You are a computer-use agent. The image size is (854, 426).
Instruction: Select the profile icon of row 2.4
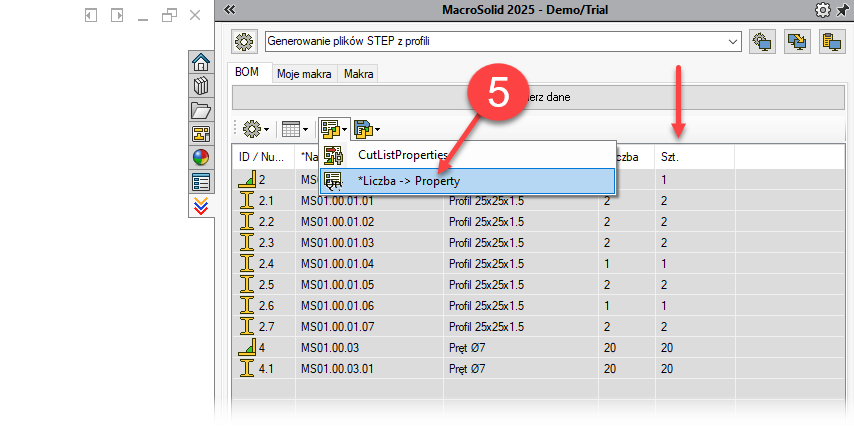(x=247, y=264)
